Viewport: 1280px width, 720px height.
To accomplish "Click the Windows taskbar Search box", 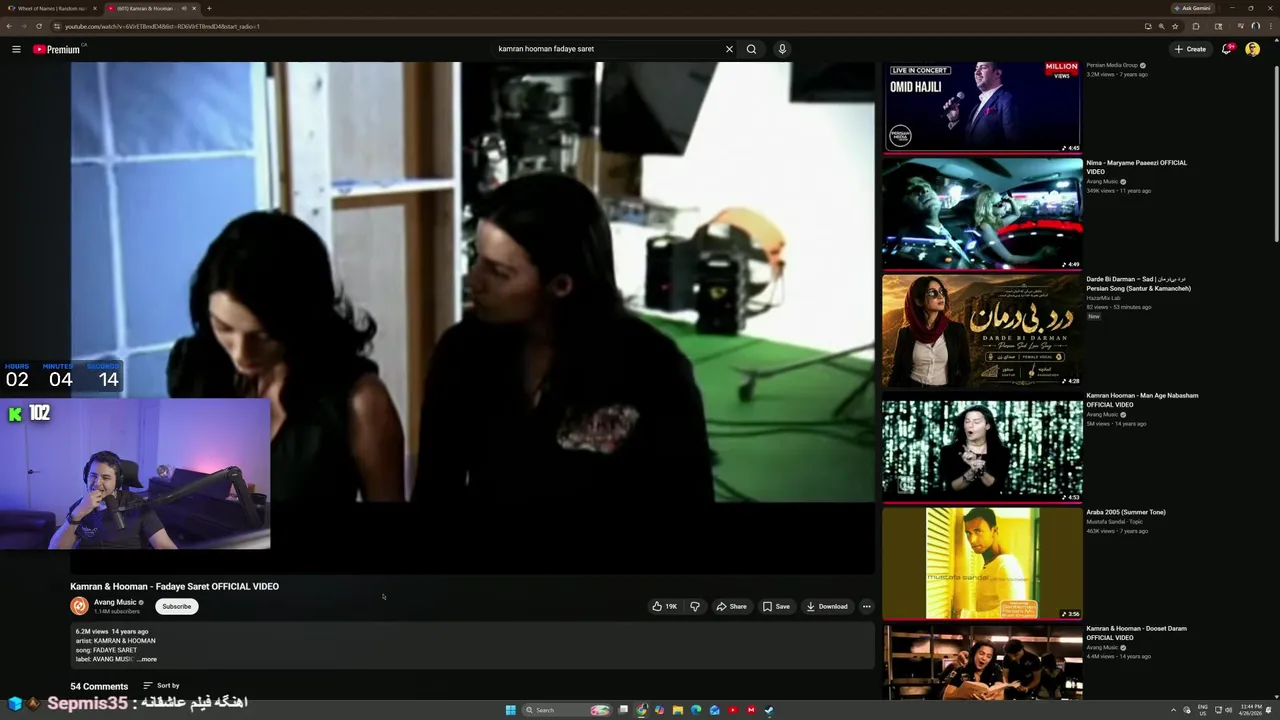I will pos(567,710).
